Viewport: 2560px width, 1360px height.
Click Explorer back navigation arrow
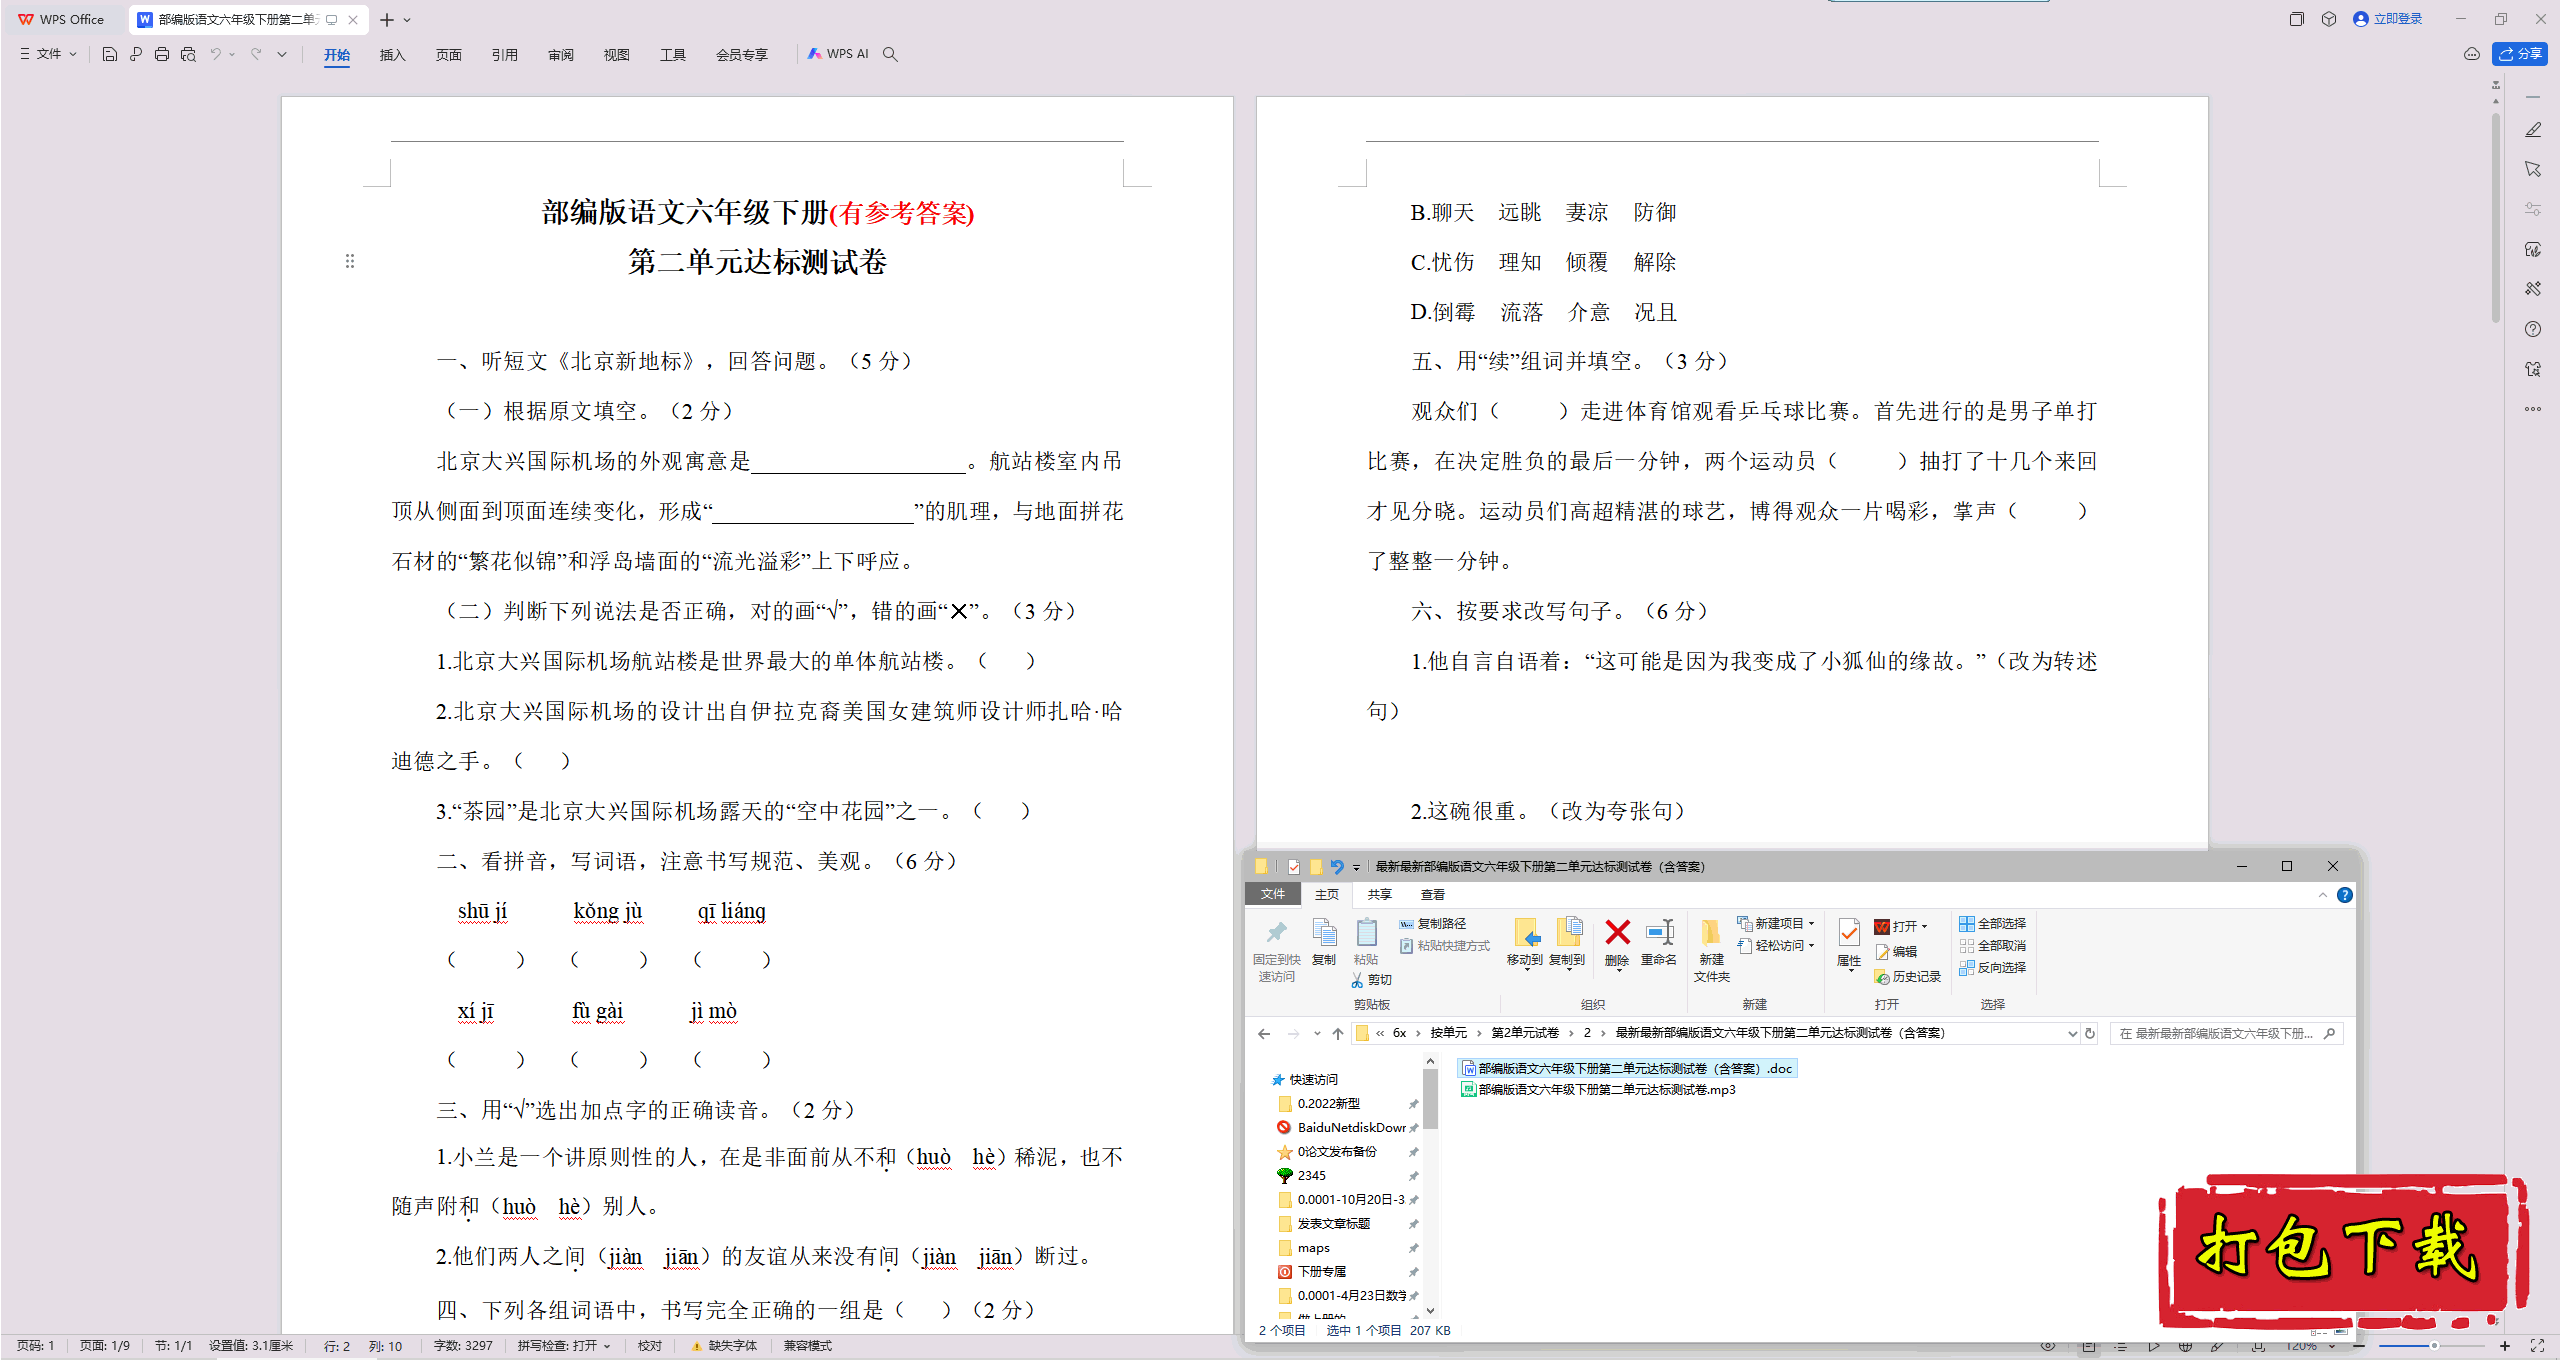pyautogui.click(x=1264, y=1033)
